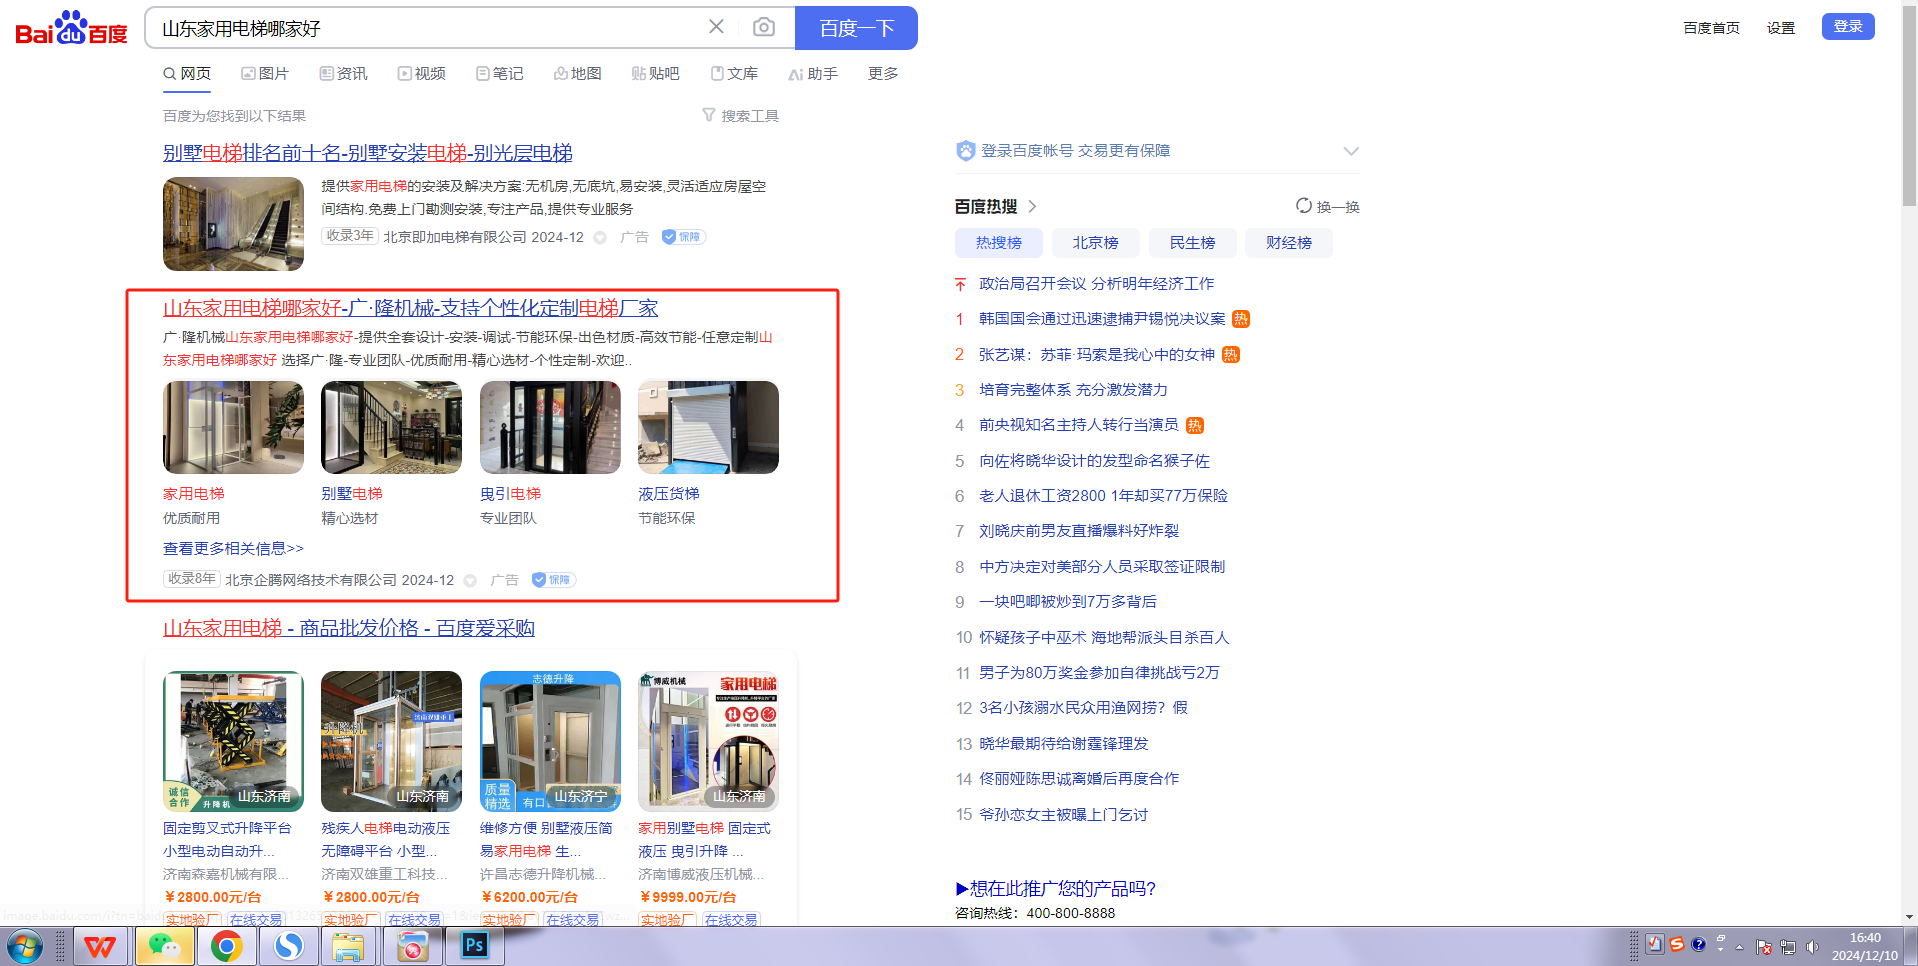This screenshot has width=1918, height=966.
Task: Open hot search 韩国国会通过迅速逮捕尹锡悦决议案
Action: pyautogui.click(x=1102, y=319)
